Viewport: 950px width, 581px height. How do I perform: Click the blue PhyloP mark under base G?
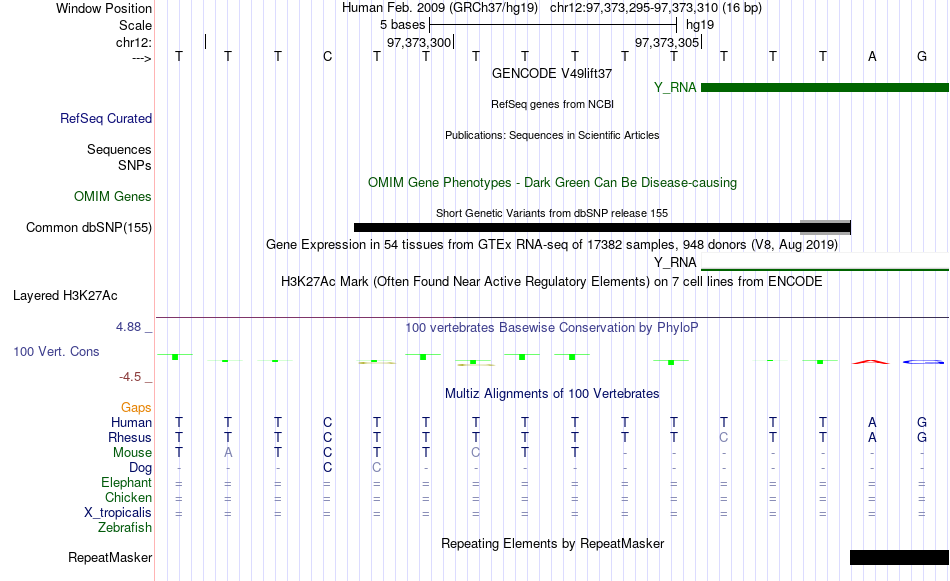click(x=923, y=362)
